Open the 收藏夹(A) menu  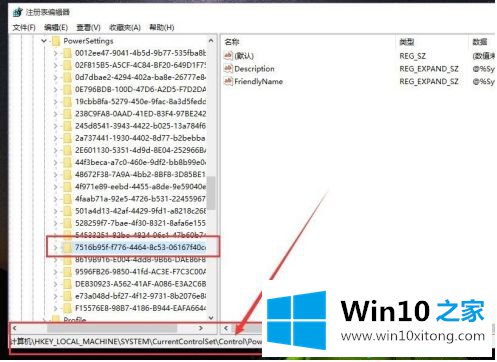[x=125, y=27]
